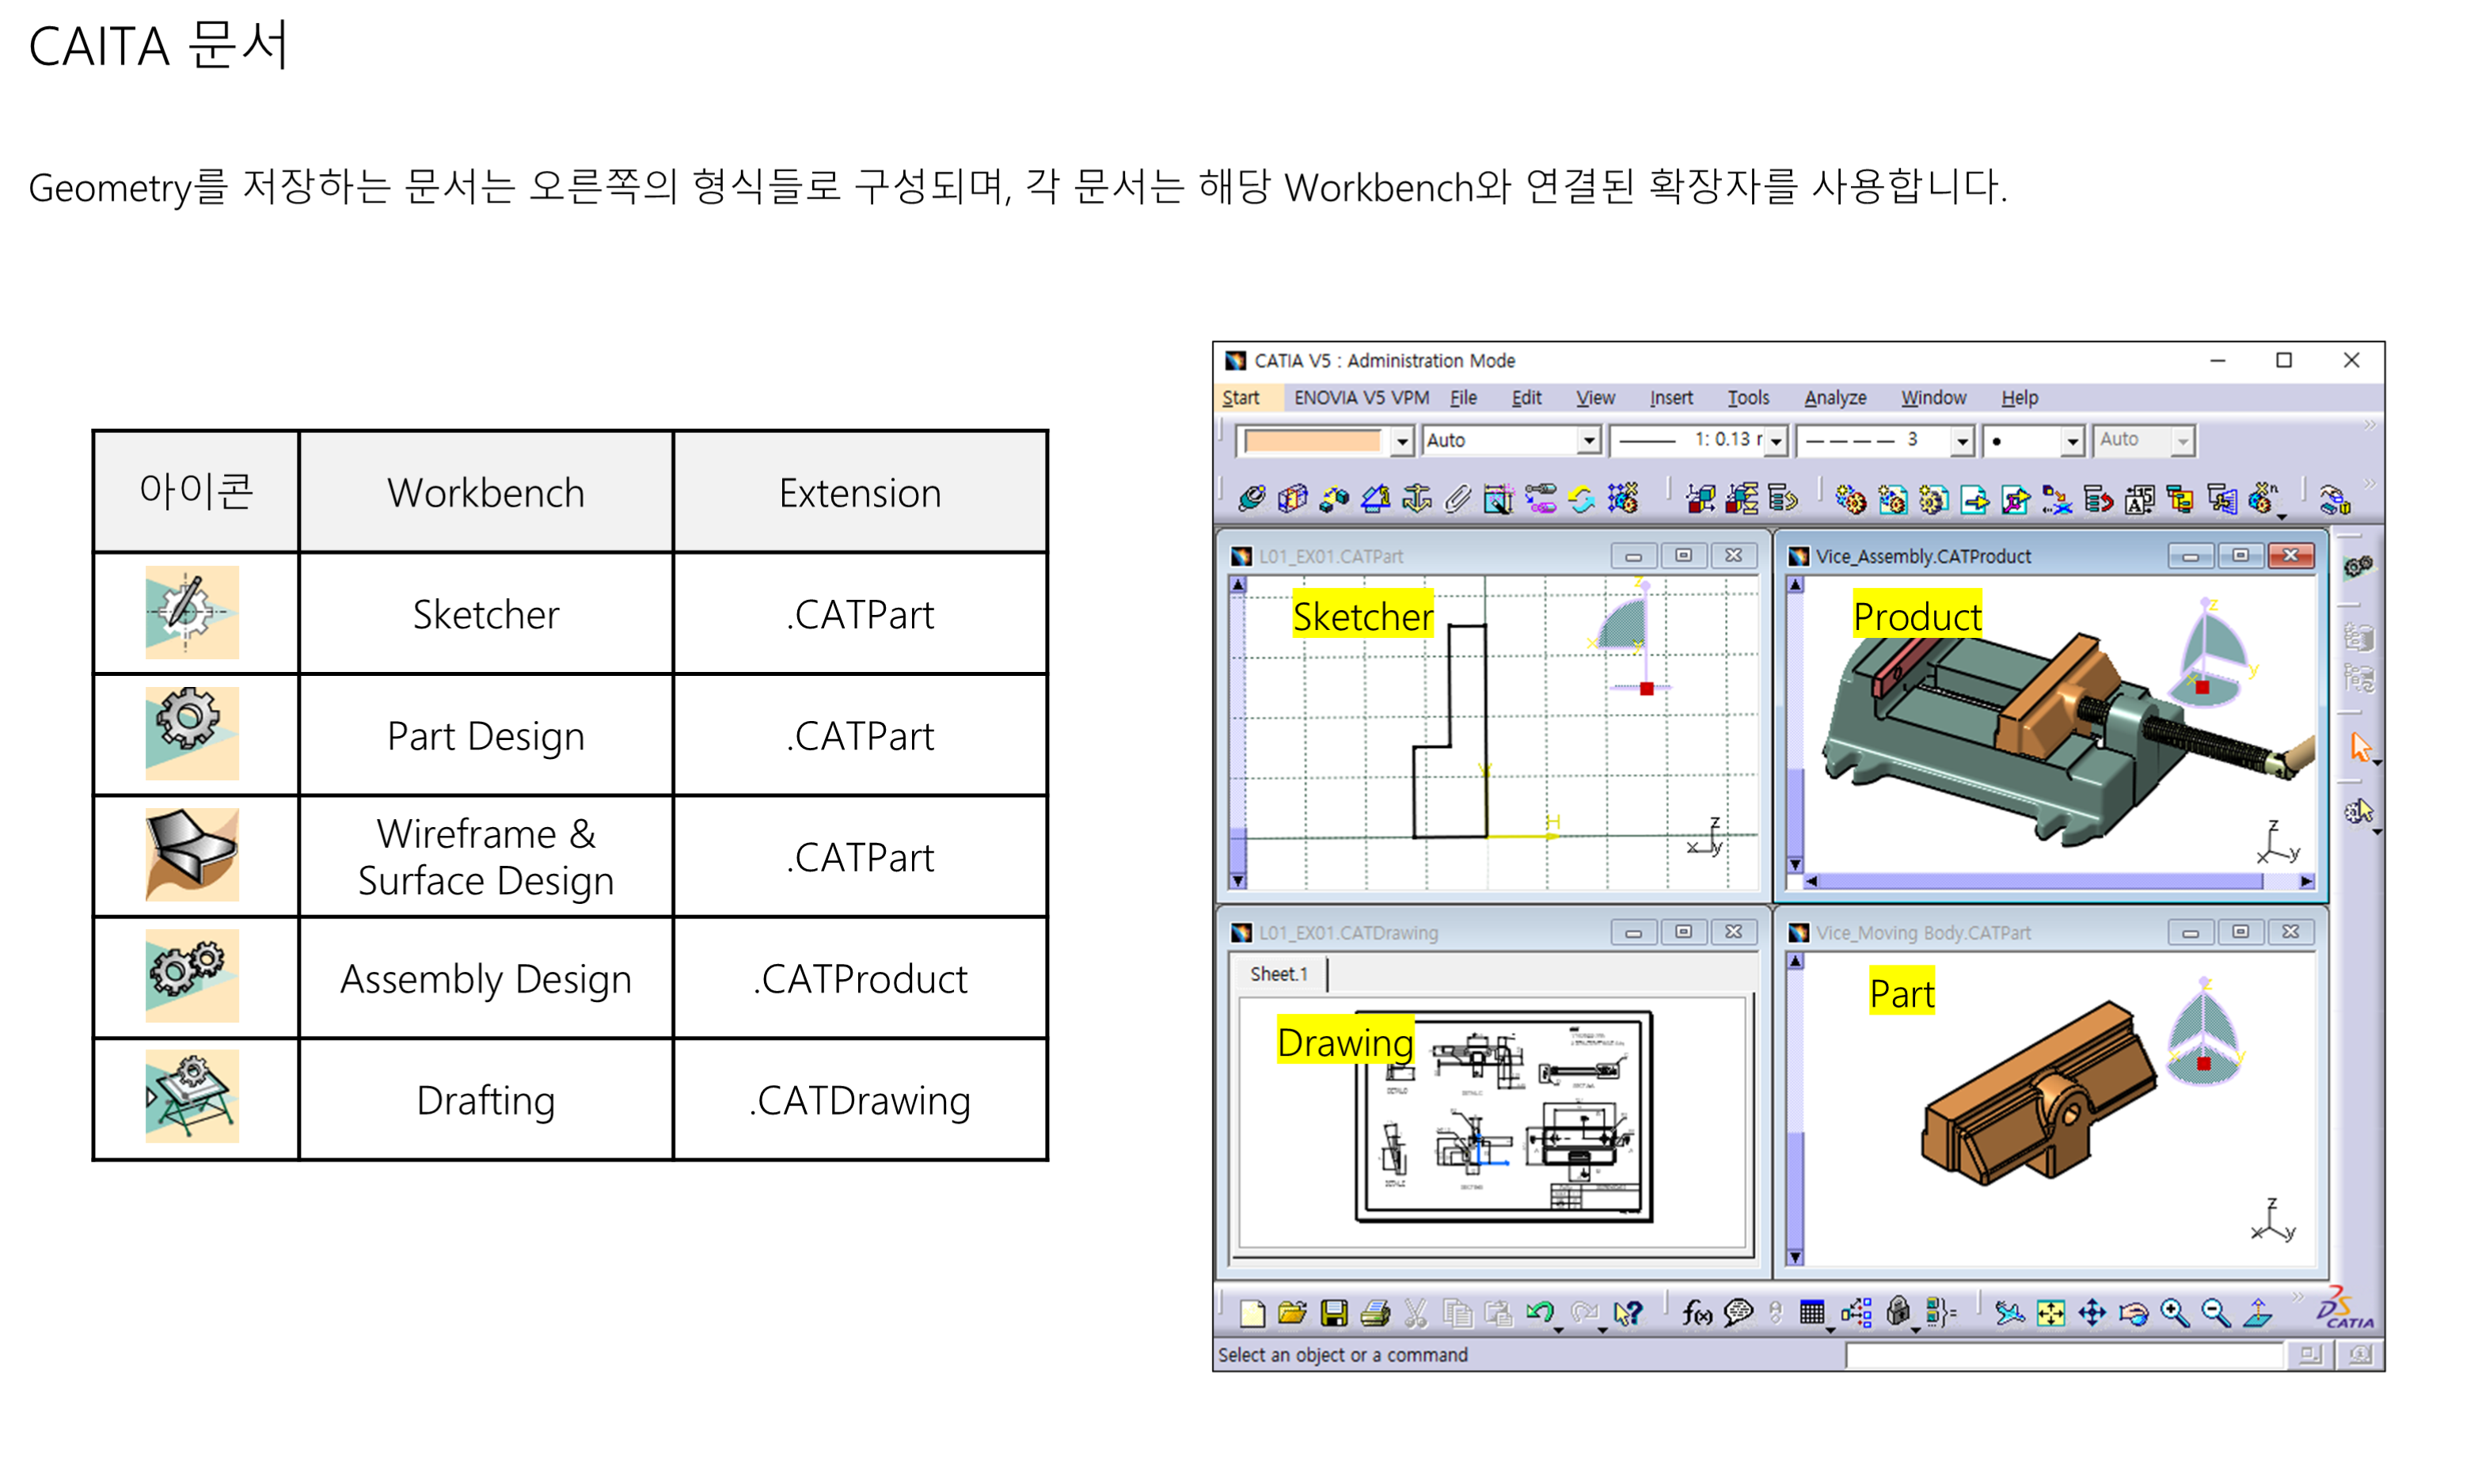Open the line thickness dropdown
The width and height of the screenshot is (2474, 1484).
tap(1775, 441)
